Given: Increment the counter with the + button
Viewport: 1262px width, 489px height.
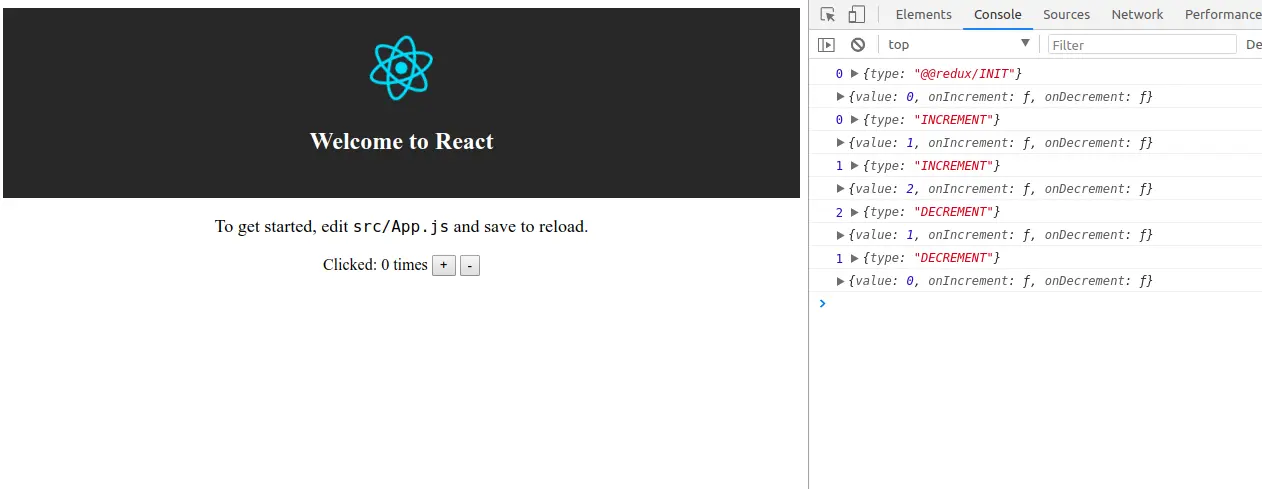Looking at the screenshot, I should point(444,266).
